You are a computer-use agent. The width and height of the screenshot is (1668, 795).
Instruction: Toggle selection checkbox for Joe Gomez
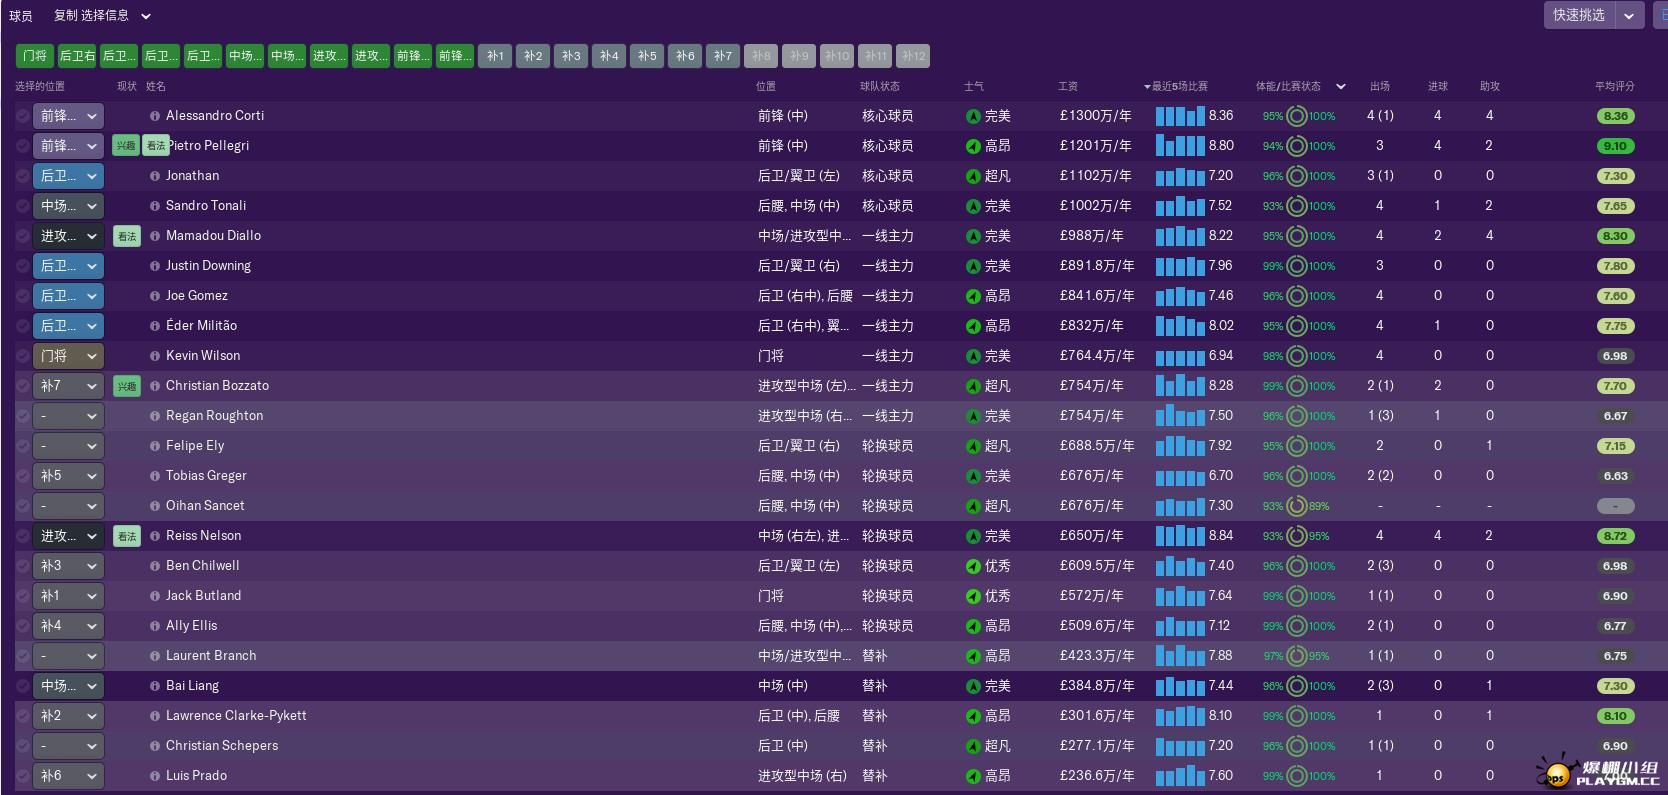(x=22, y=296)
